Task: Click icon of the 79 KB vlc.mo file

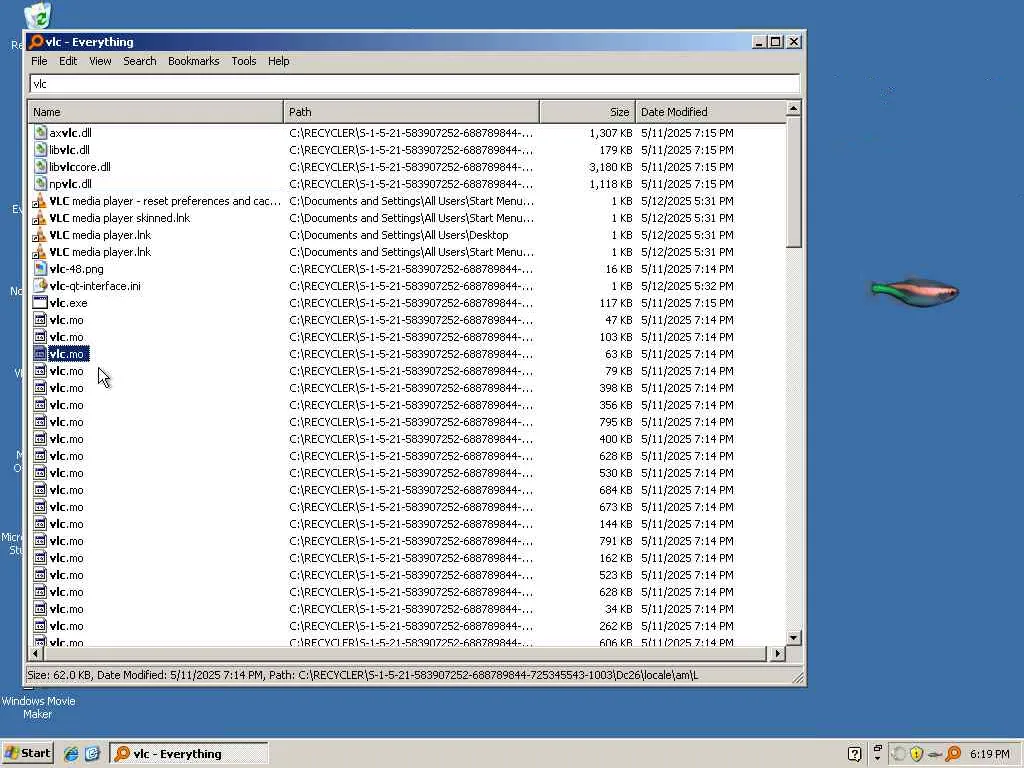Action: pyautogui.click(x=40, y=370)
